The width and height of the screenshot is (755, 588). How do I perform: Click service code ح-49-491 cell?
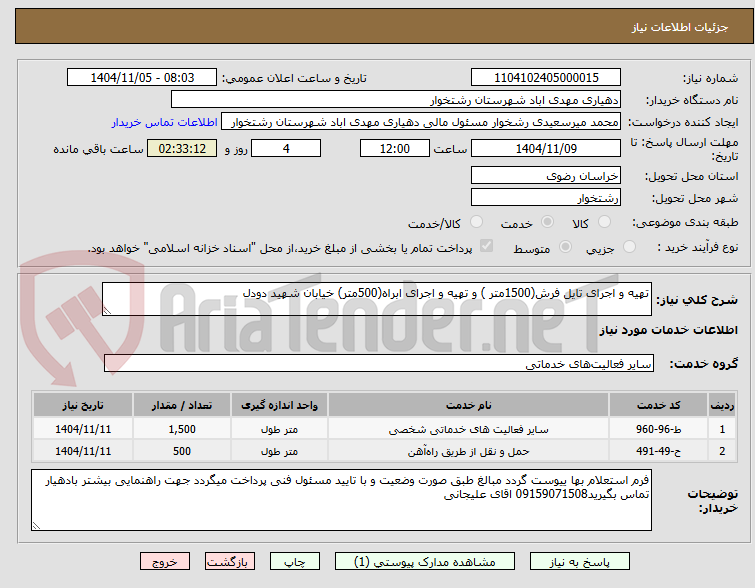(658, 451)
